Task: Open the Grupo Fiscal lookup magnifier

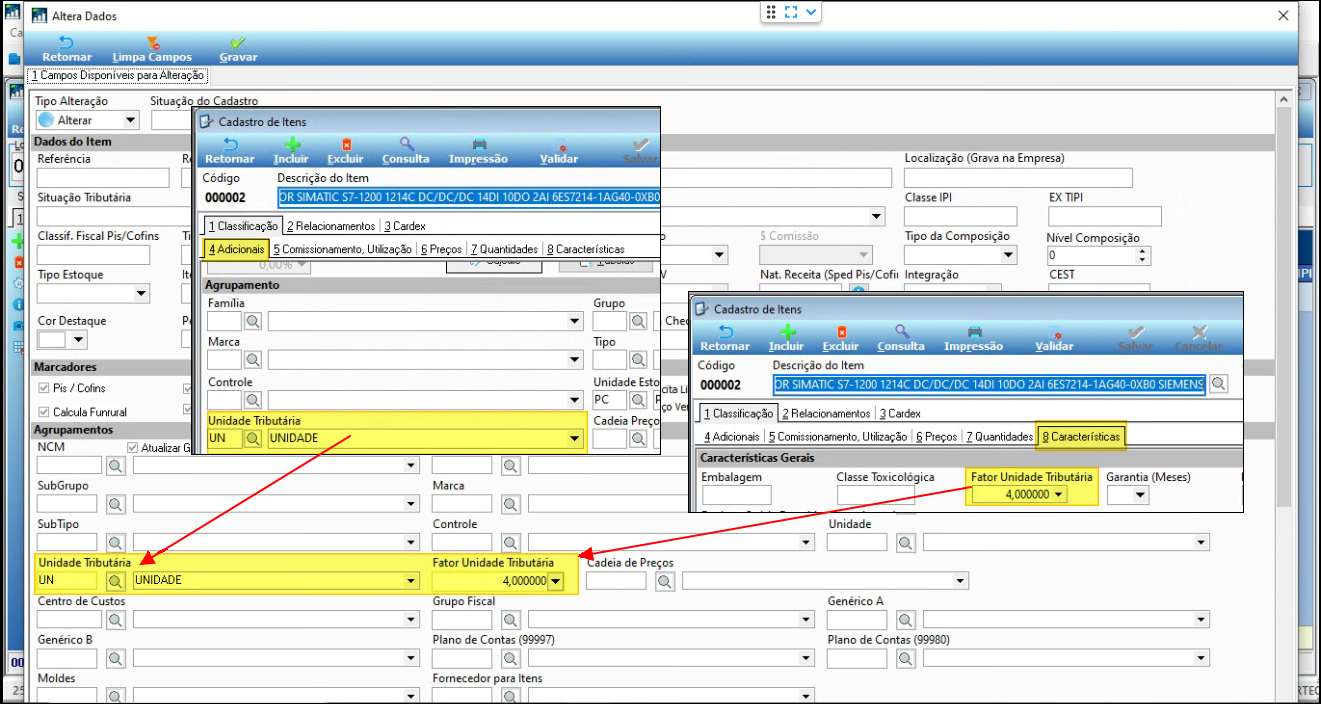Action: [511, 619]
